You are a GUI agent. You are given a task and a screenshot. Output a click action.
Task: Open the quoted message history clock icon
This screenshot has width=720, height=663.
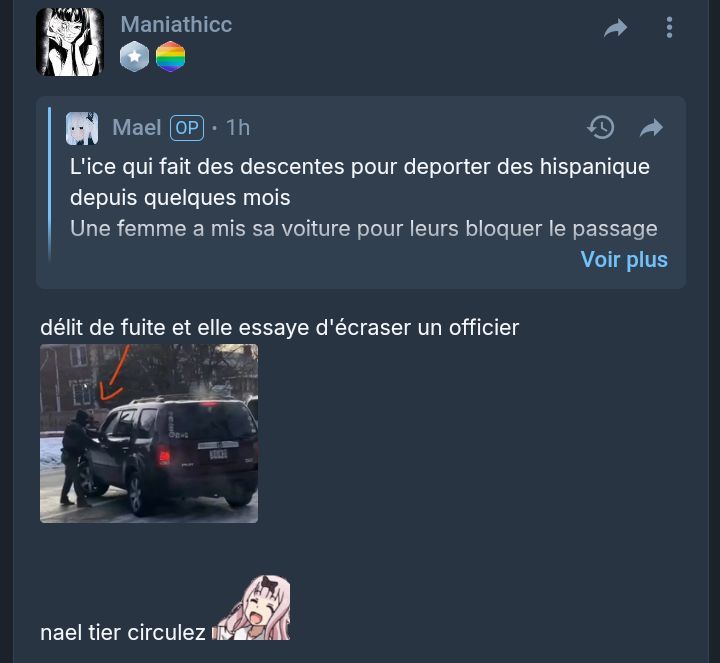point(601,128)
